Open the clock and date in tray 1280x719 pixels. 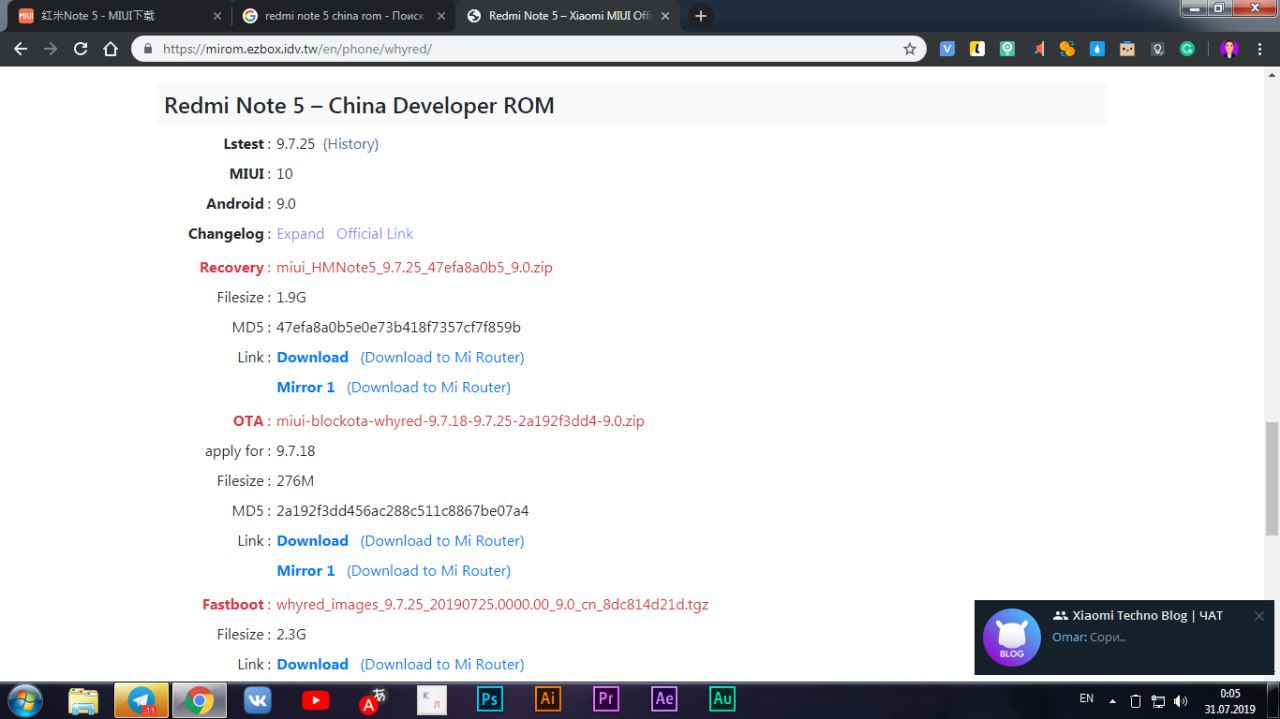point(1229,700)
